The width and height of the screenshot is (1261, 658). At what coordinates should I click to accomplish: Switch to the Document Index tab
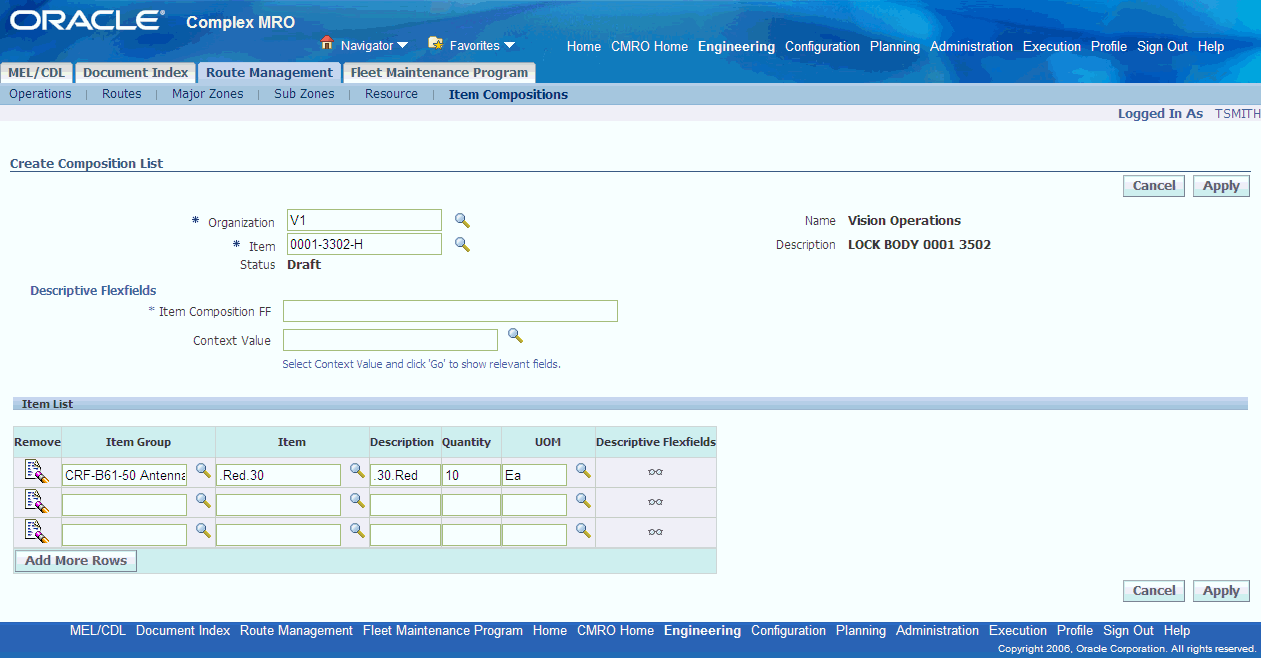click(135, 73)
